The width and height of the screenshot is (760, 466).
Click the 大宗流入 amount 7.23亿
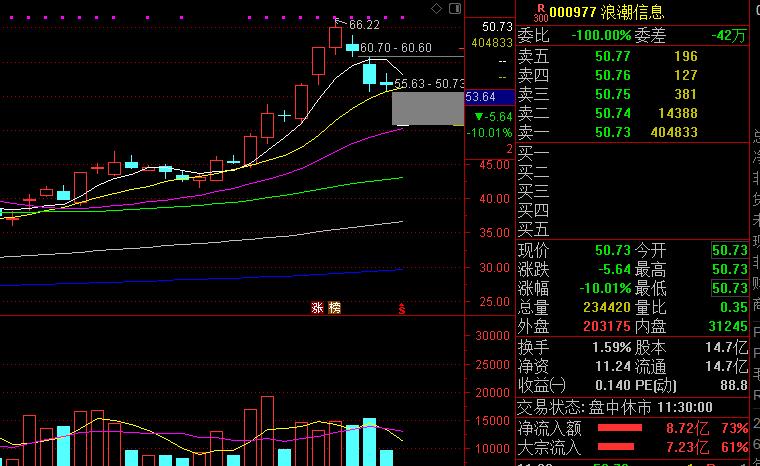pos(687,447)
